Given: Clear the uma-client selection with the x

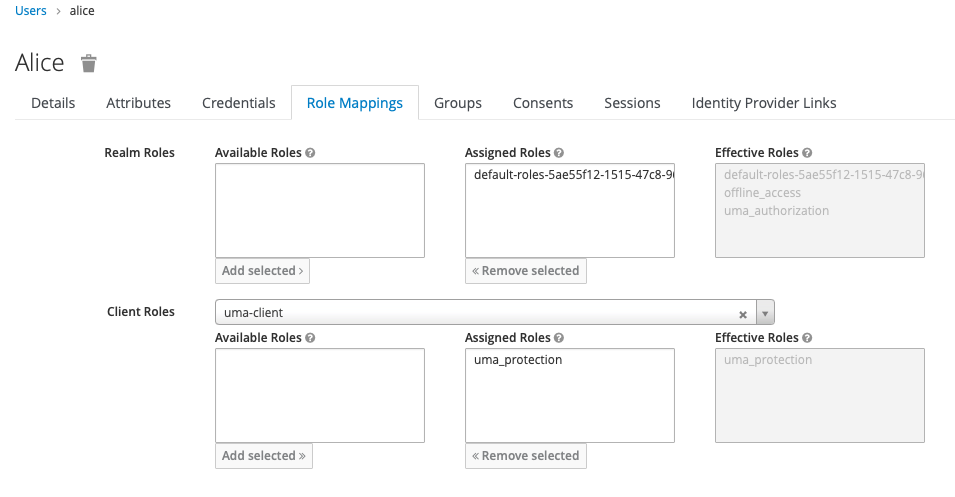Looking at the screenshot, I should [743, 313].
